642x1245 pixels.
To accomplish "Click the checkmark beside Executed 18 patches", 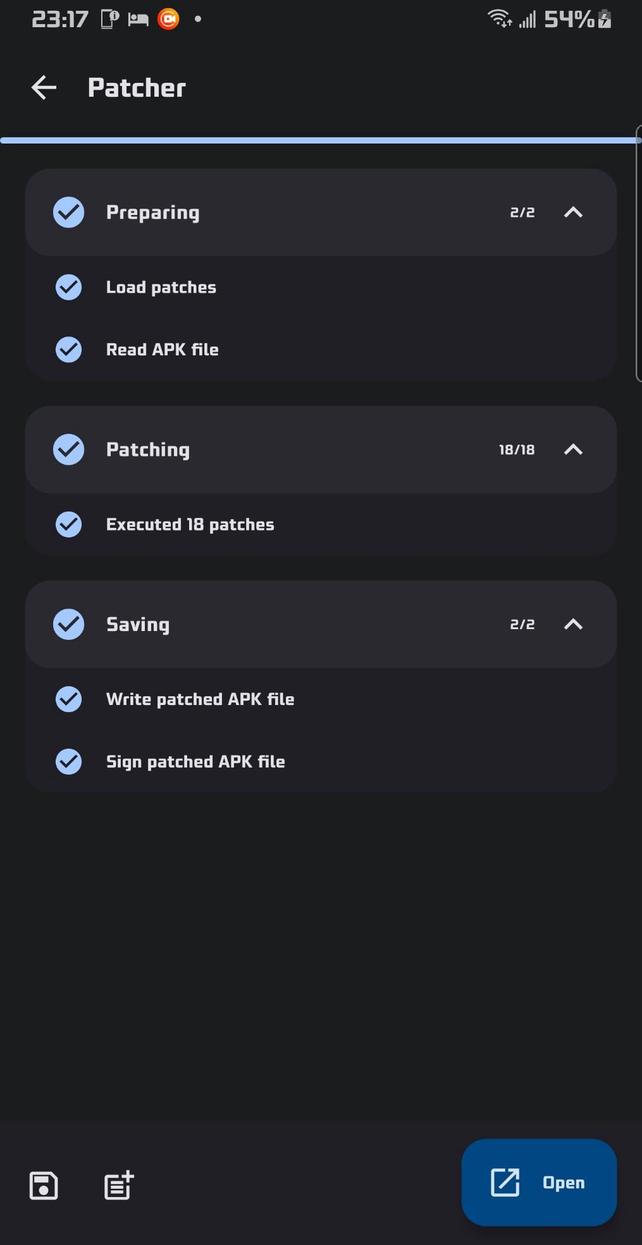I will 68,524.
